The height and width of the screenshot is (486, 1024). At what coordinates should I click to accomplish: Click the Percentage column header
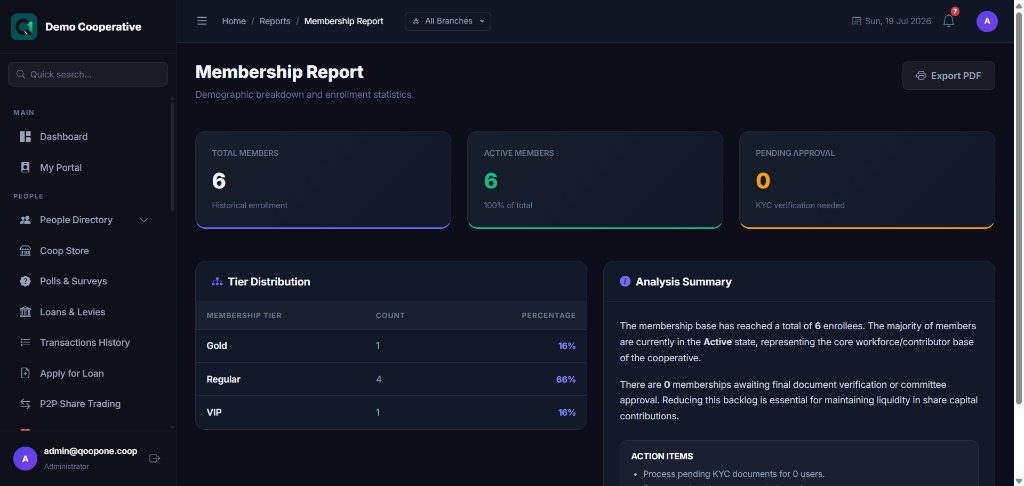549,316
